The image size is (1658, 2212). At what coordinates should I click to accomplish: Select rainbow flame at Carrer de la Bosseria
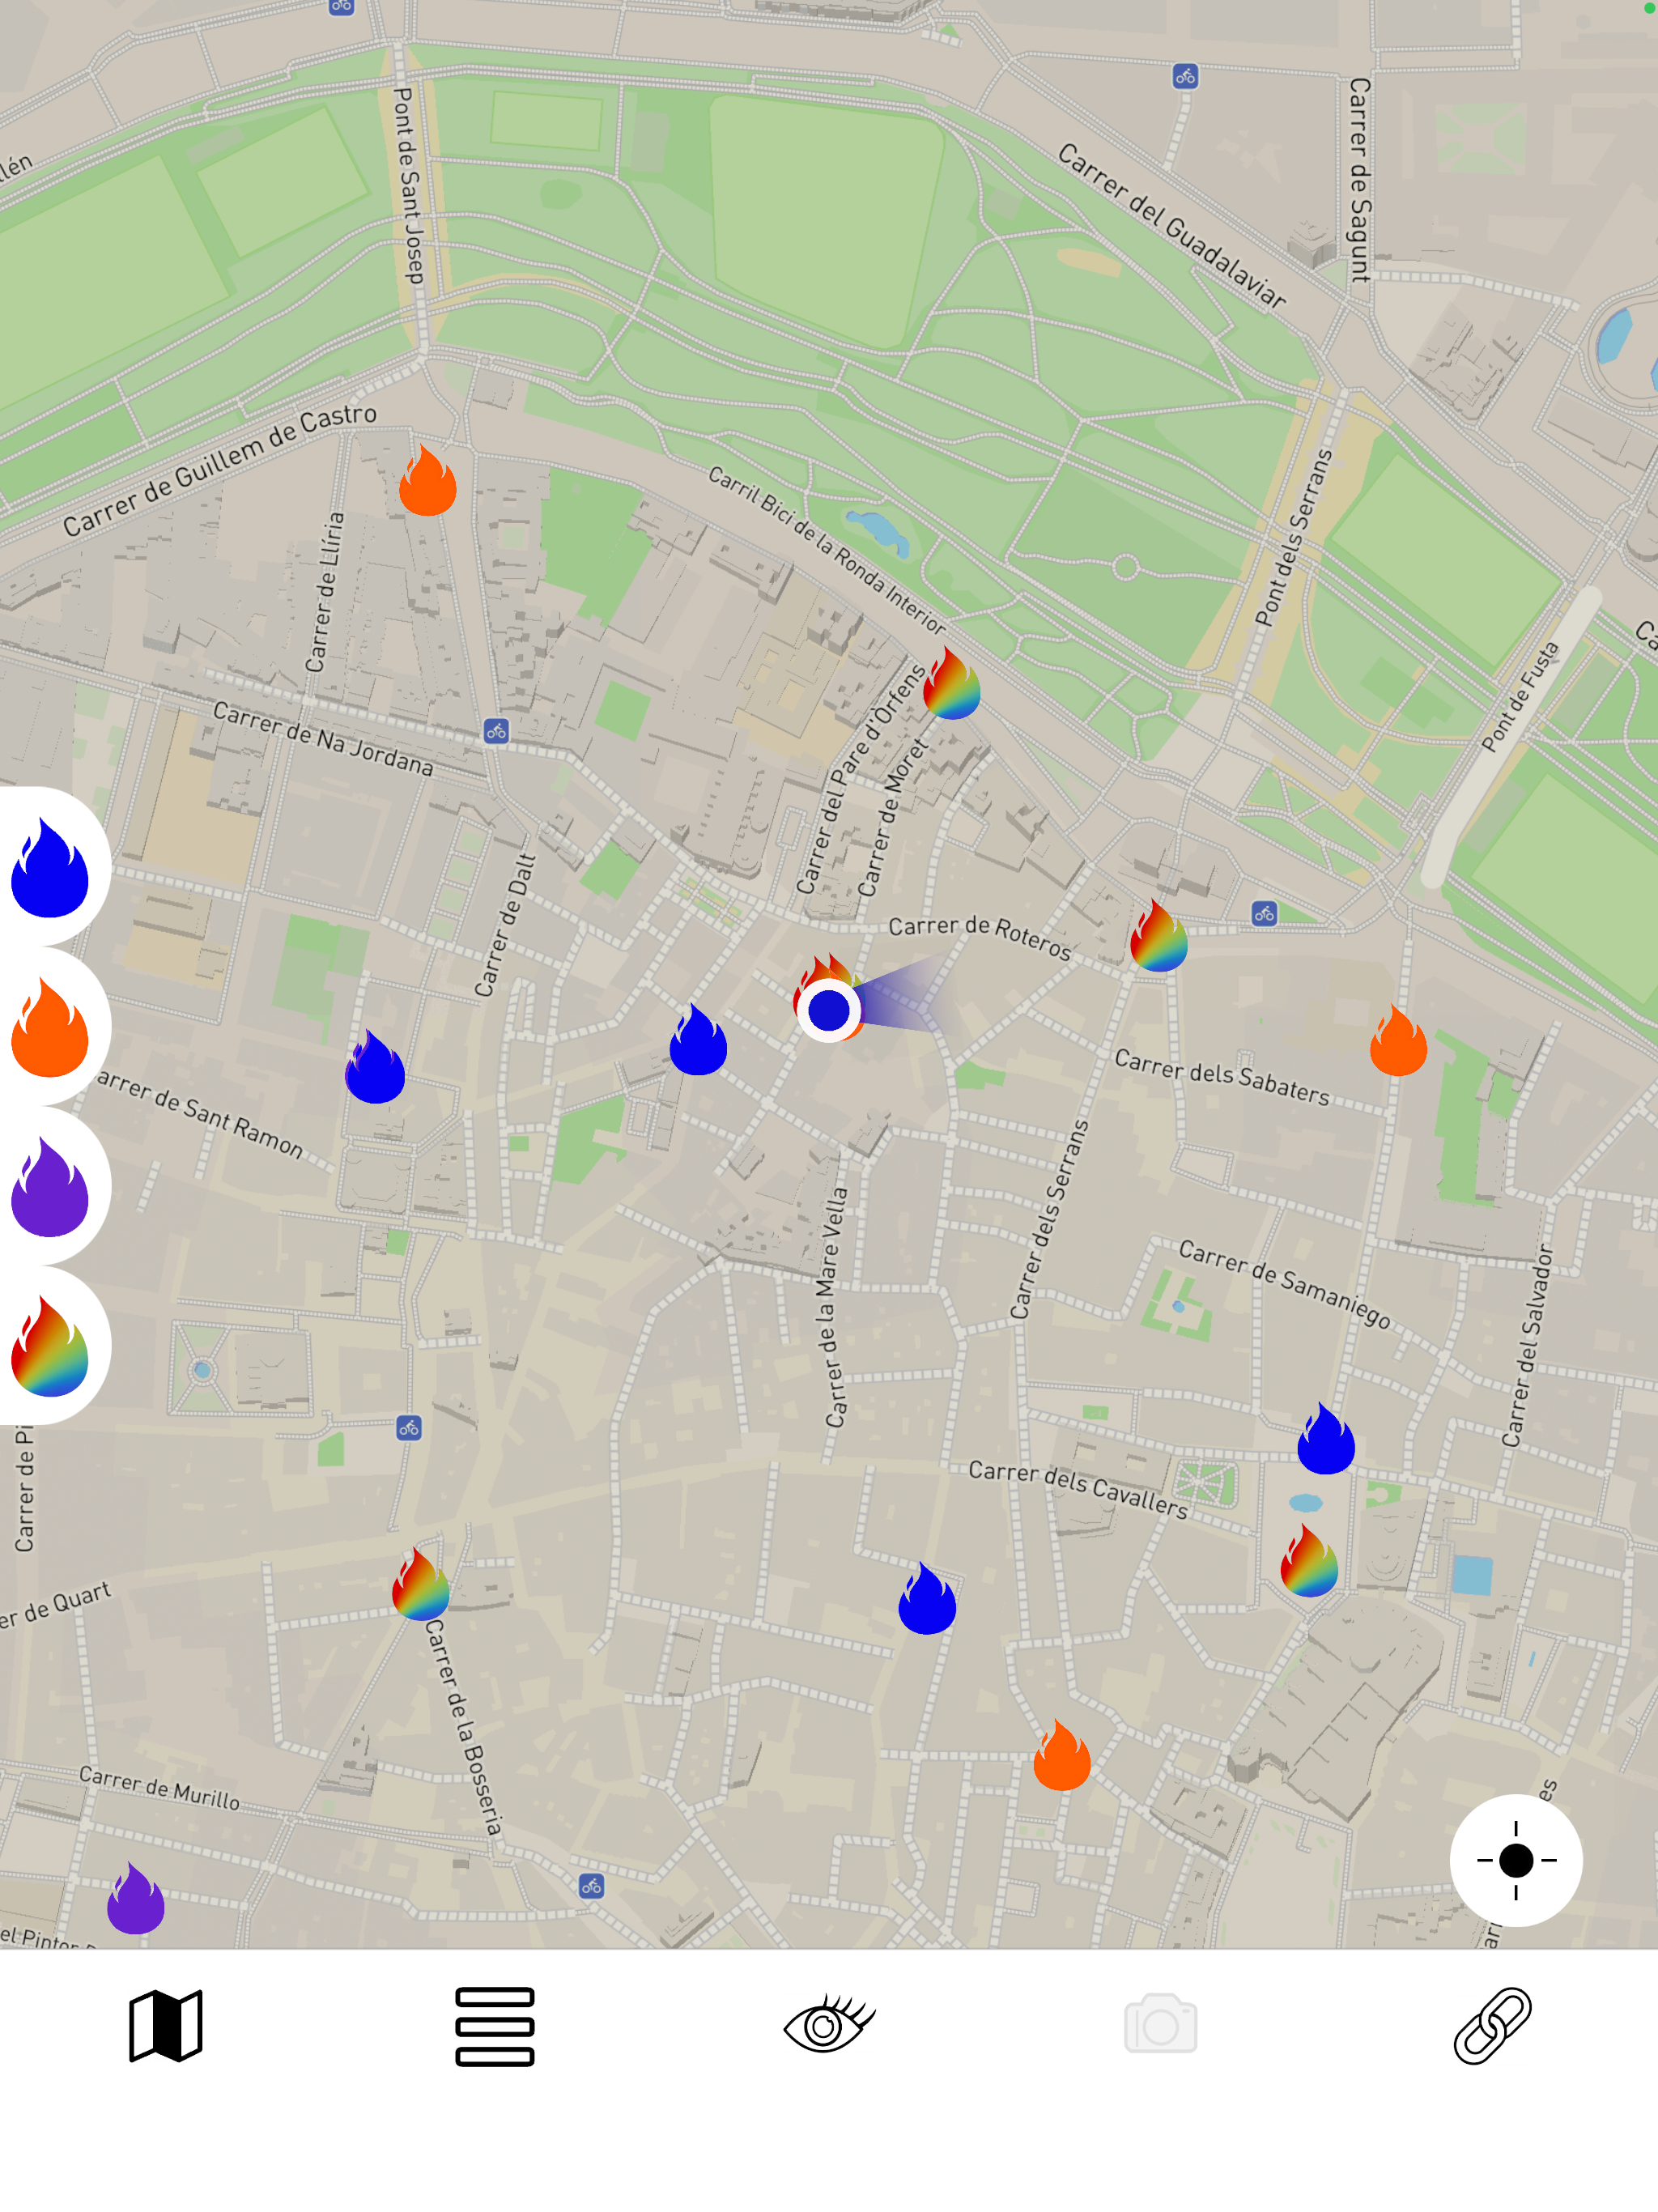pos(421,1584)
